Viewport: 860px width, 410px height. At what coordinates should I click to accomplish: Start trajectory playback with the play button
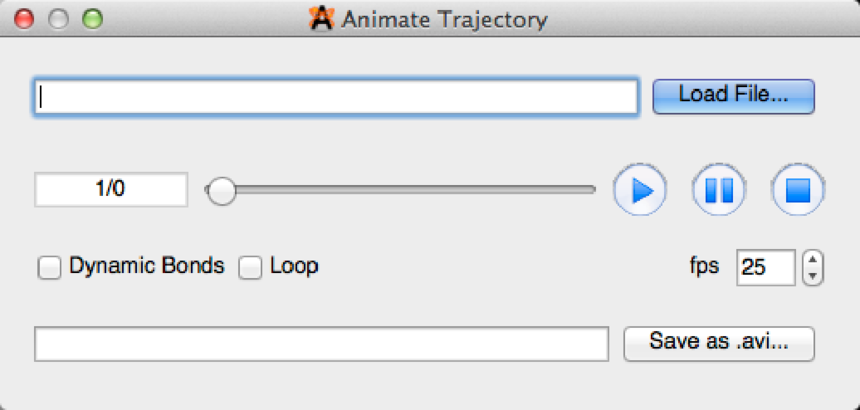pos(640,189)
